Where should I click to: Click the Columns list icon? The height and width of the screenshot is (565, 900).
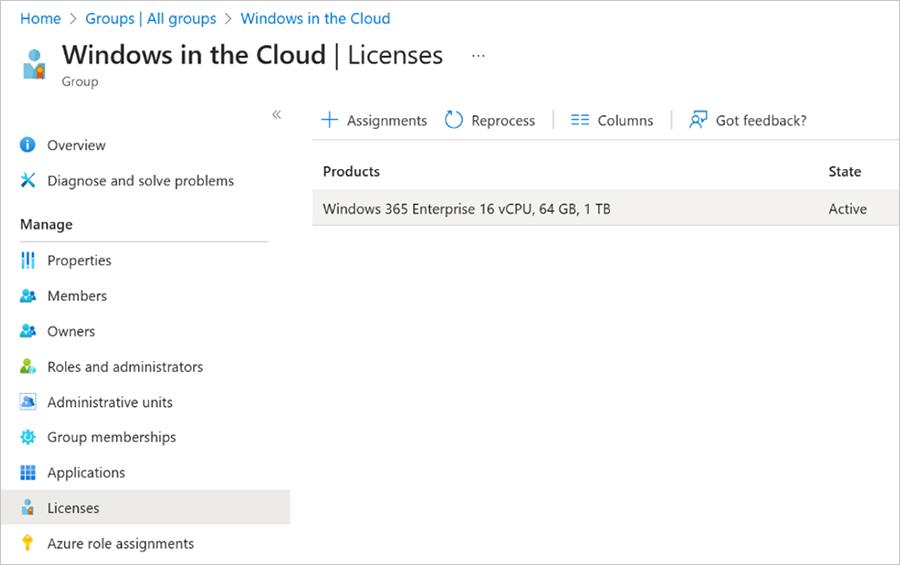point(580,120)
